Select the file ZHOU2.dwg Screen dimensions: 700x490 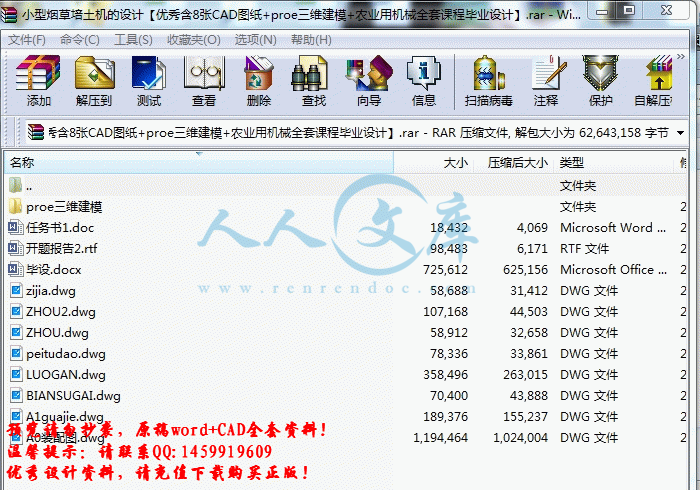[x=346, y=311]
